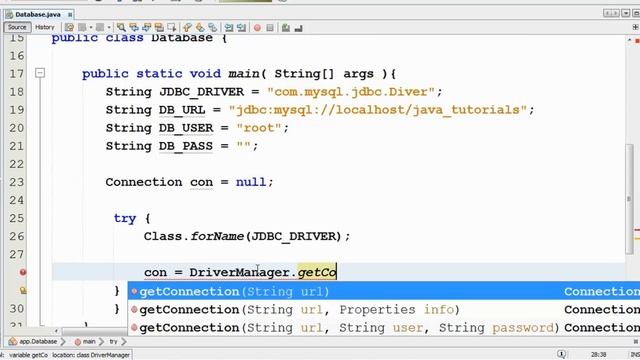Click the red error stripe indicator

point(637,41)
